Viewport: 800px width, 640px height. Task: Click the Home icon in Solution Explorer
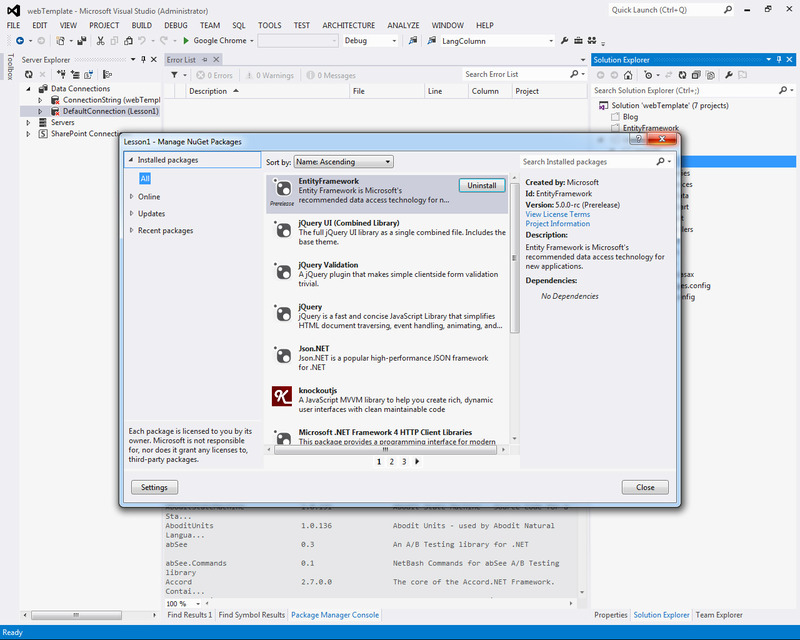tap(628, 75)
